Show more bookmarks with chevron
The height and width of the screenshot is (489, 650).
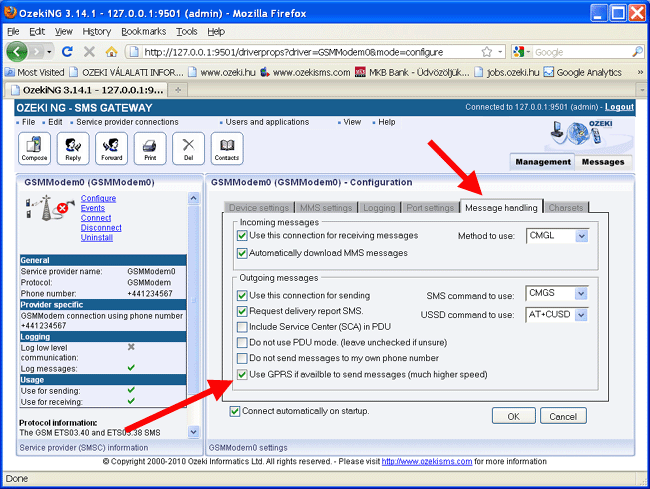click(x=640, y=72)
